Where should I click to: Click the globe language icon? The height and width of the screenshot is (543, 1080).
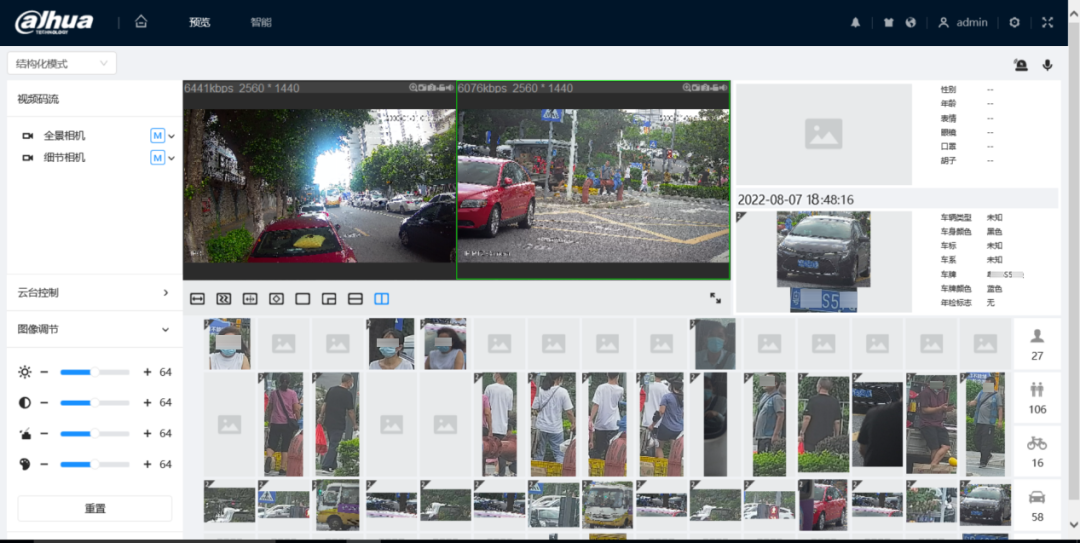click(x=911, y=23)
